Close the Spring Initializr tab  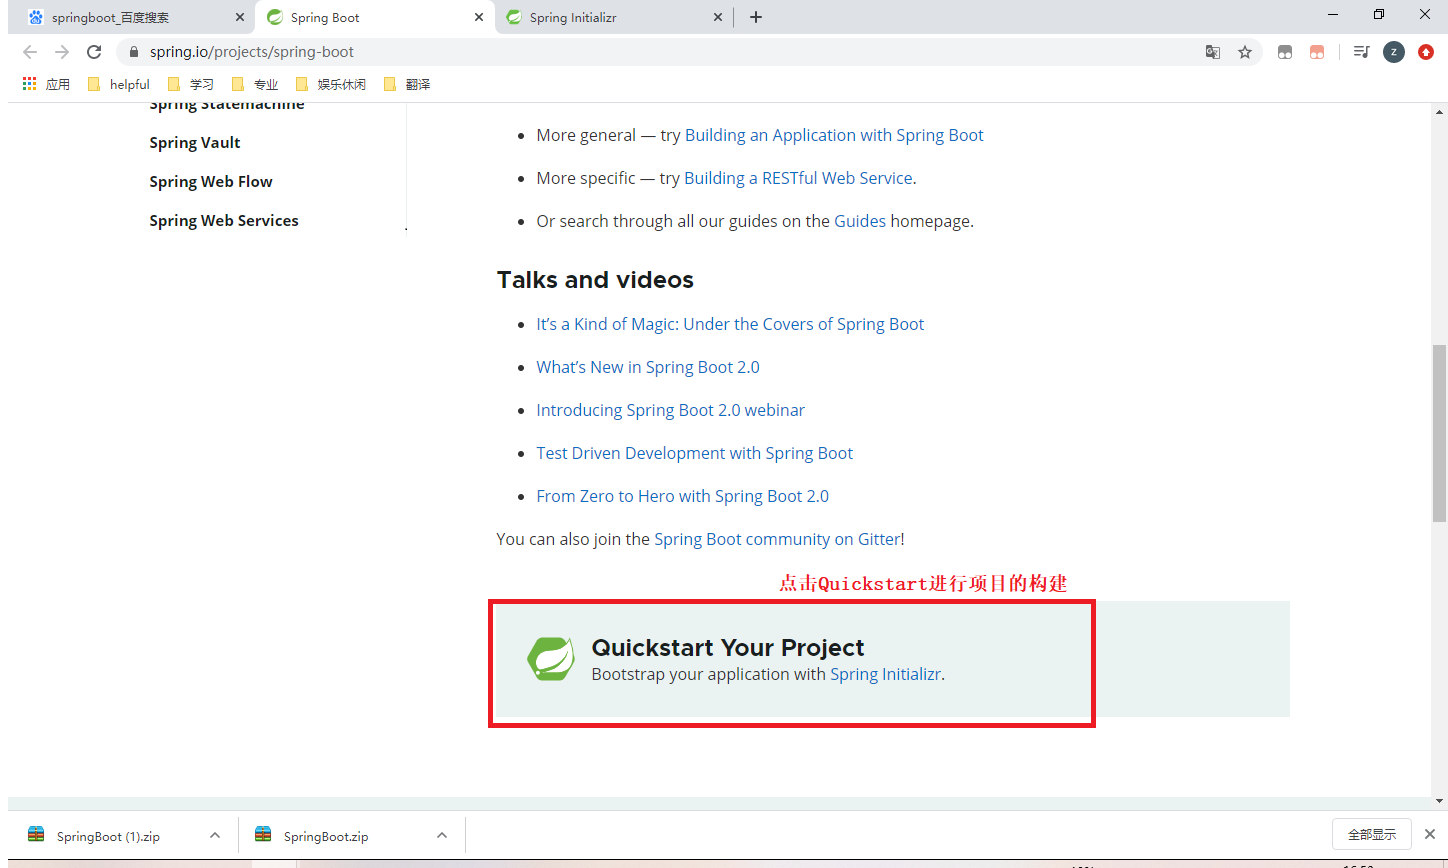[718, 17]
